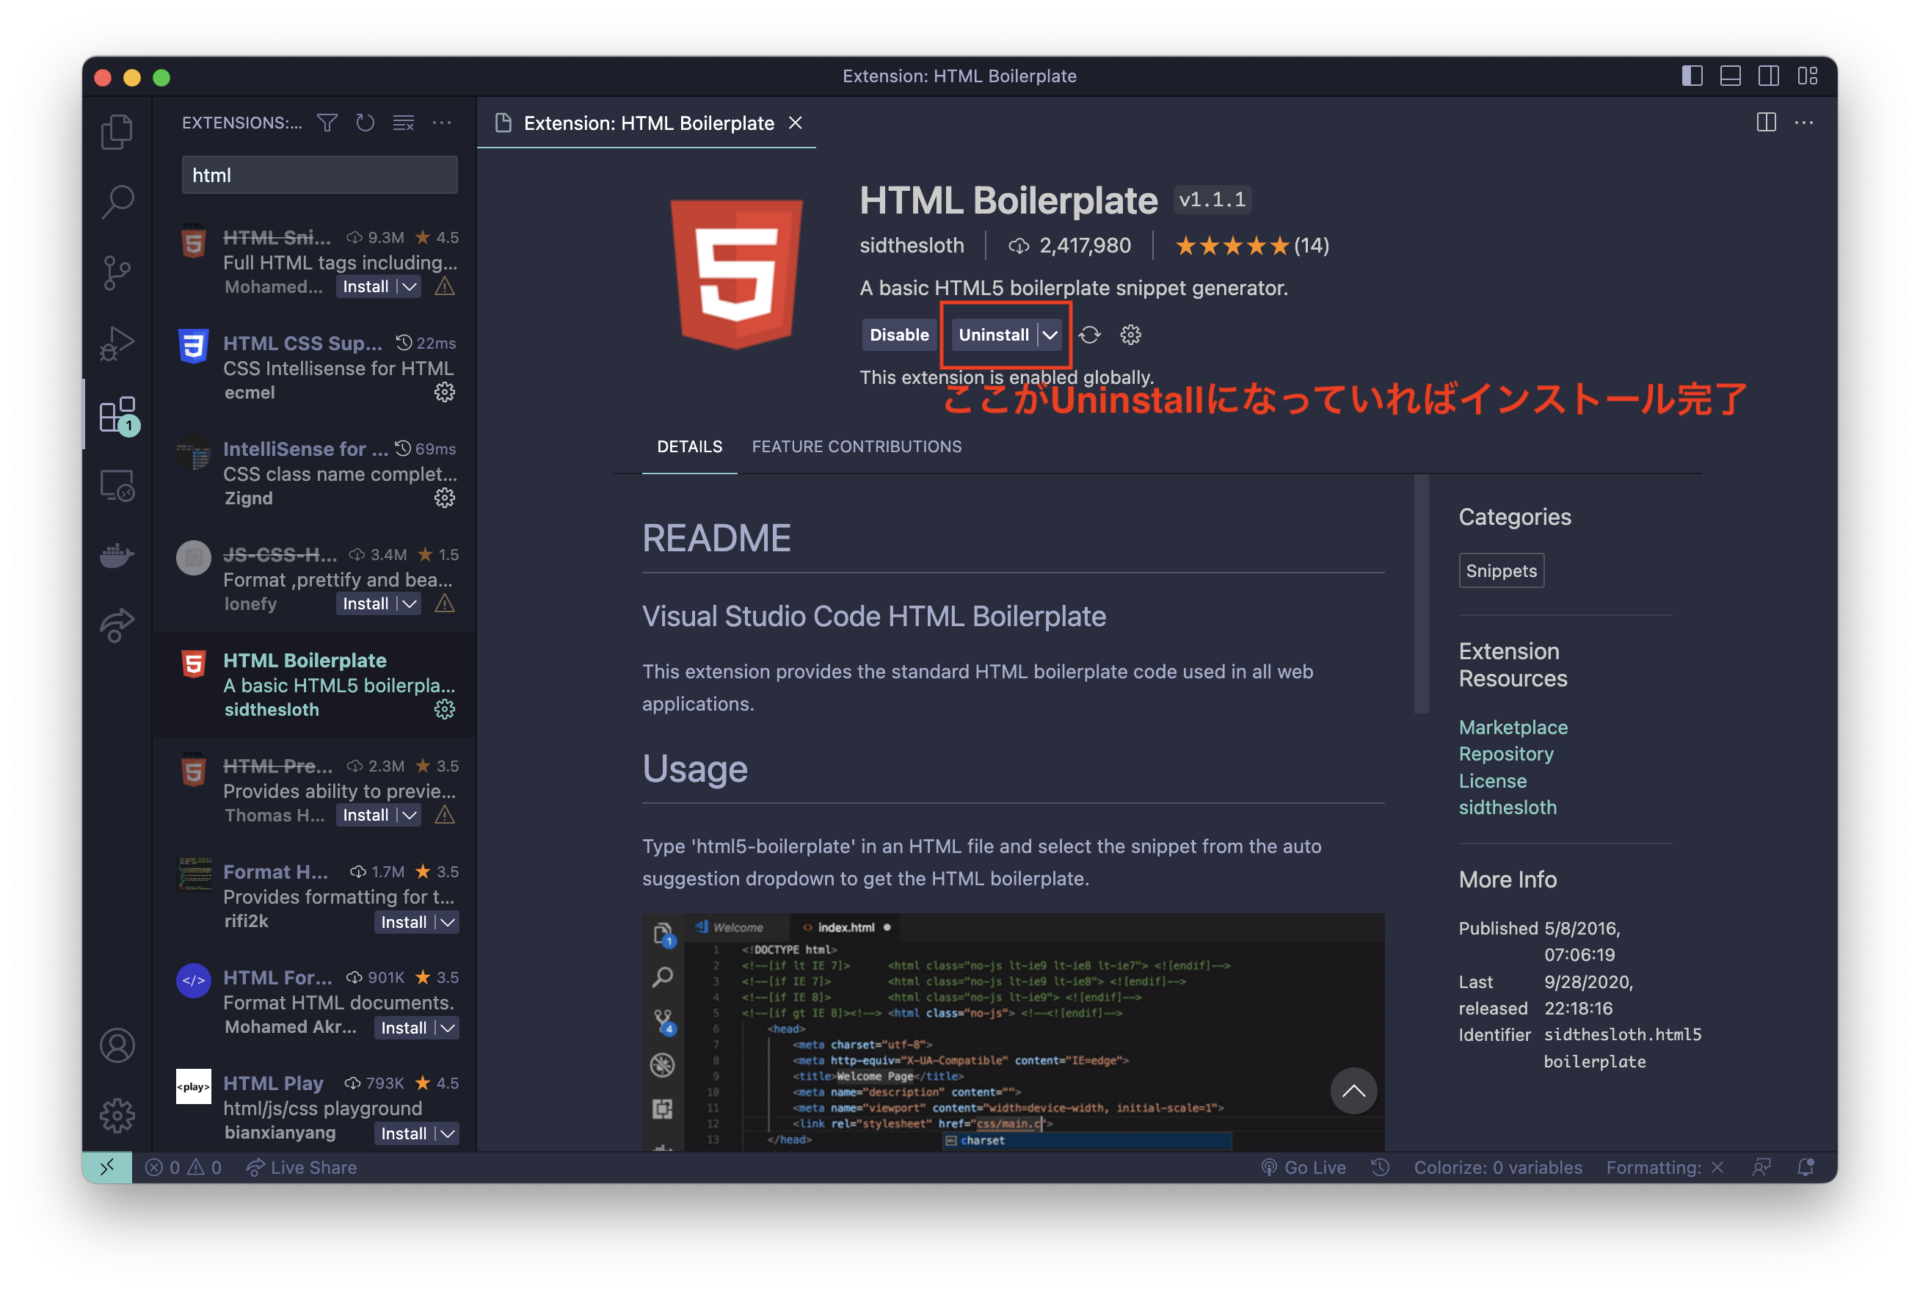This screenshot has height=1292, width=1920.
Task: Open the Marketplace resource link
Action: coord(1513,727)
